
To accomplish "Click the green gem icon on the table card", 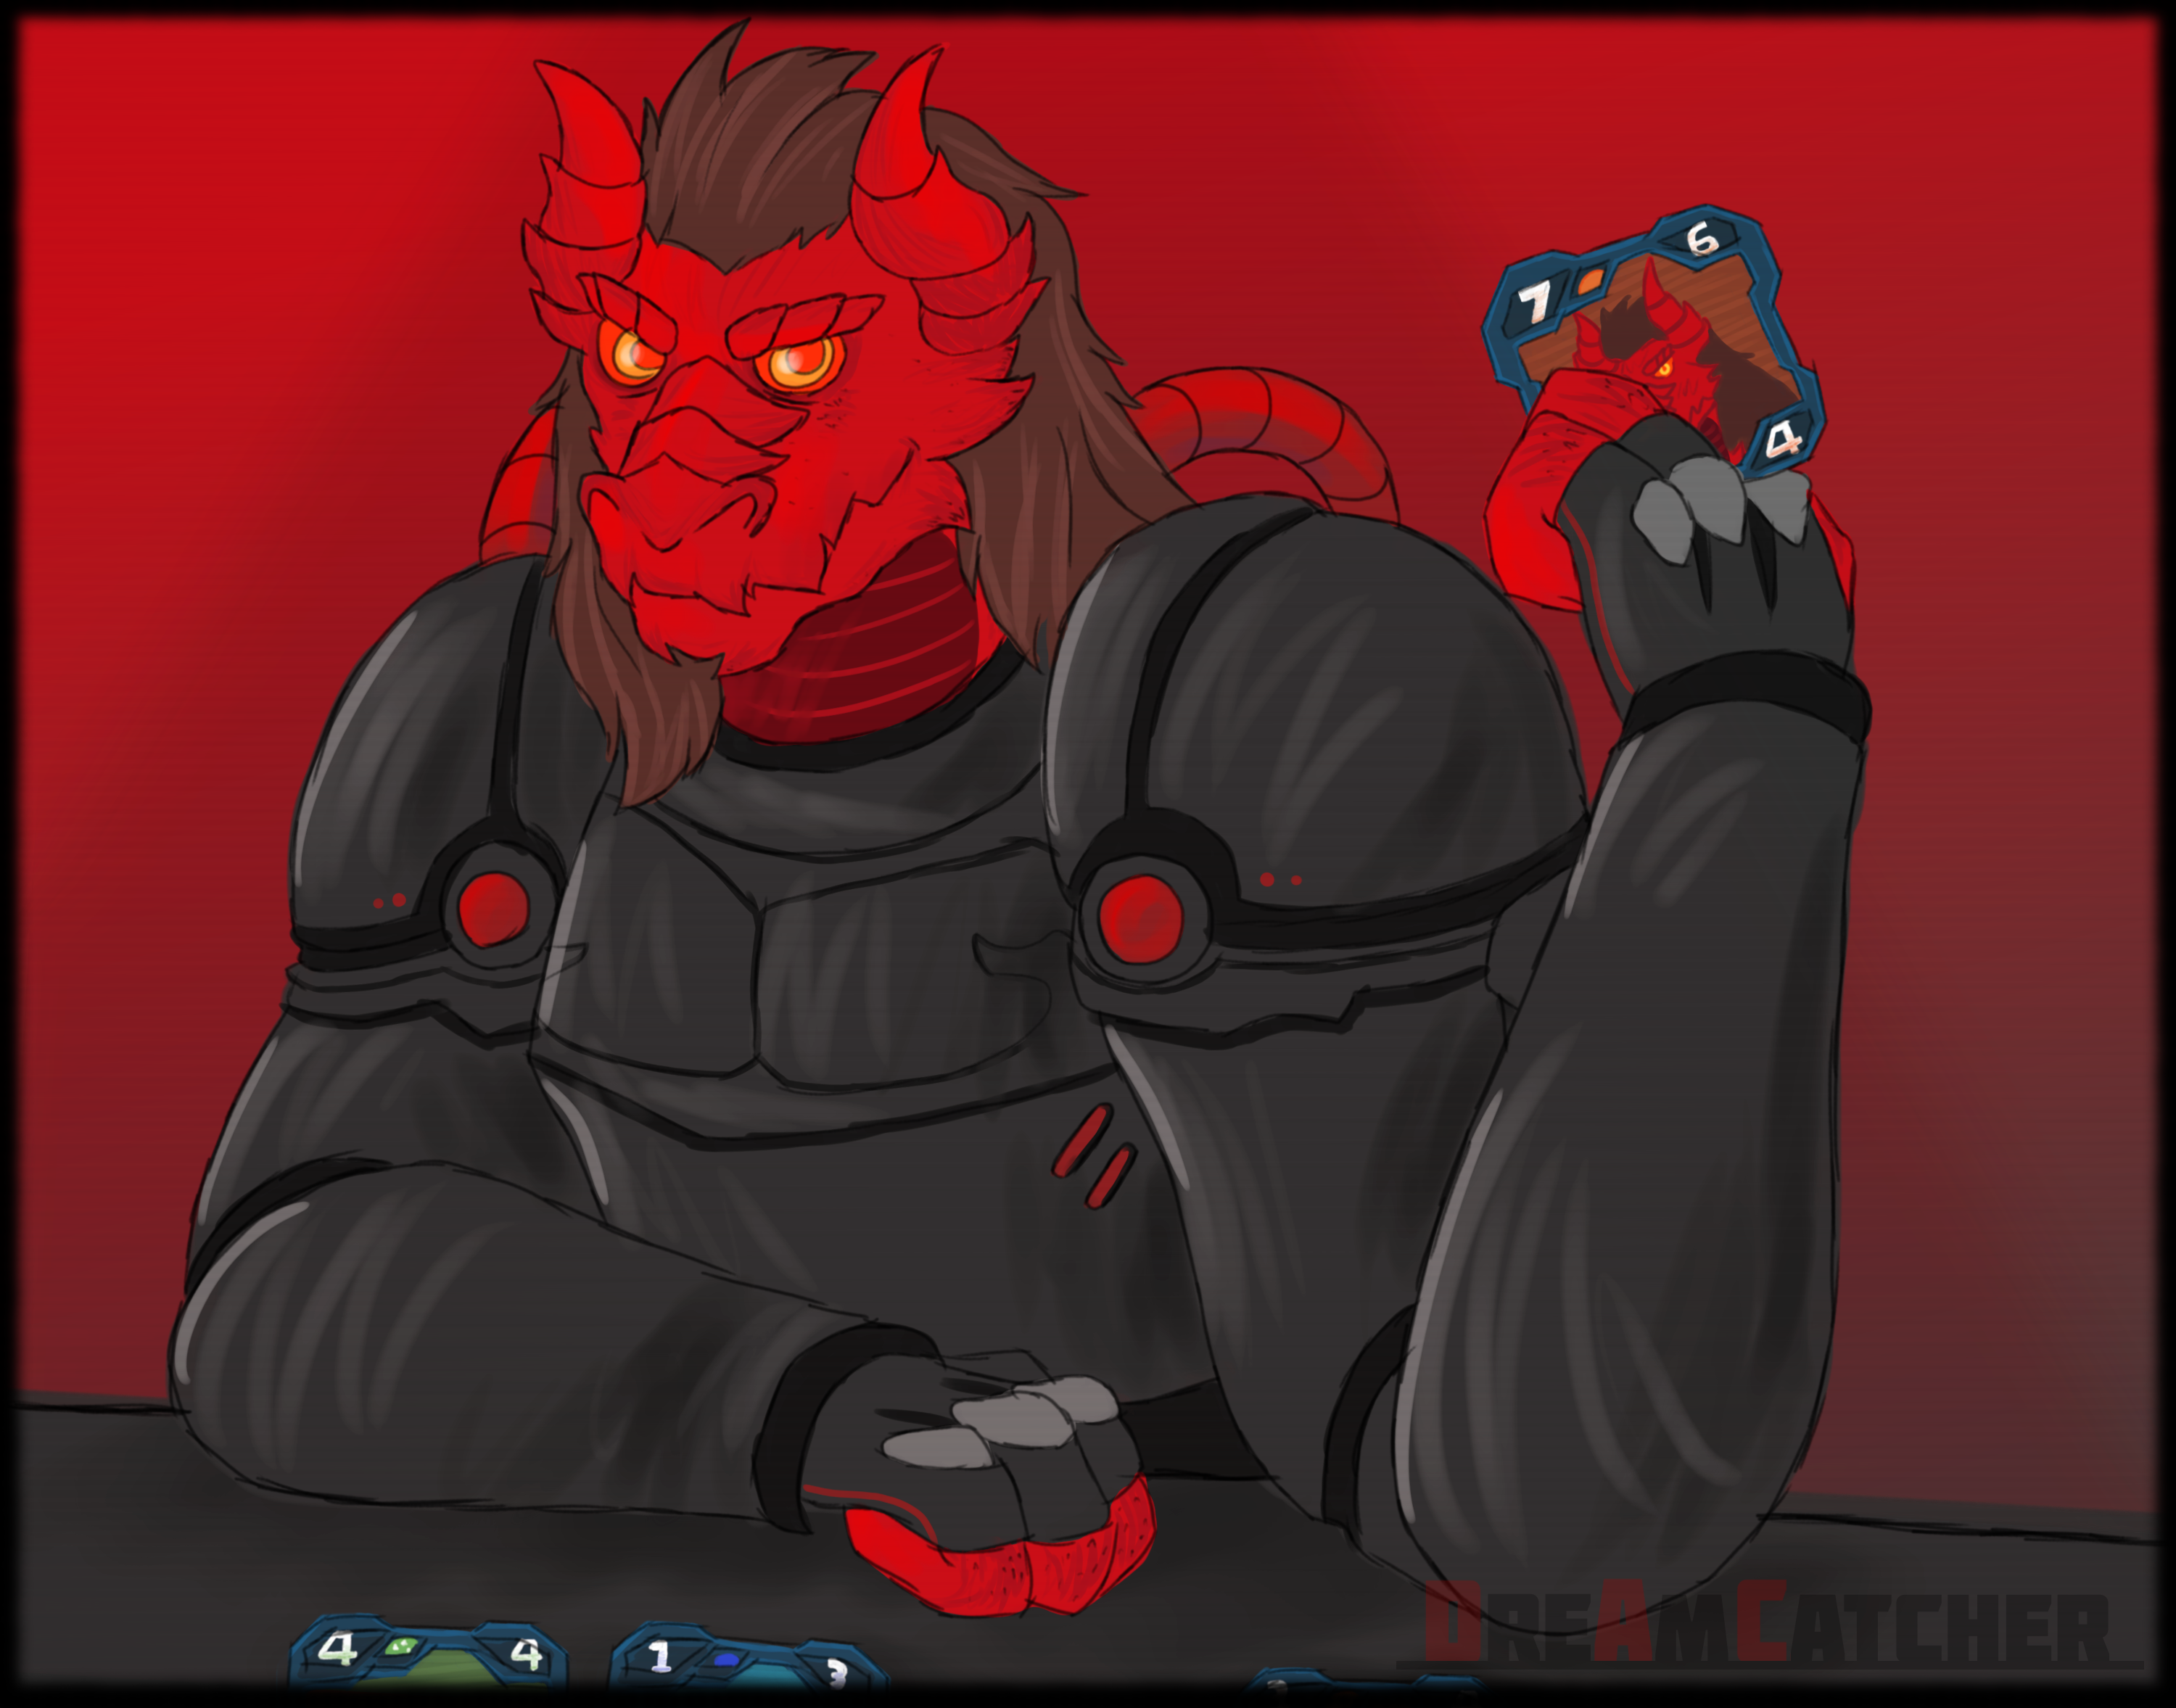I will pos(401,1647).
